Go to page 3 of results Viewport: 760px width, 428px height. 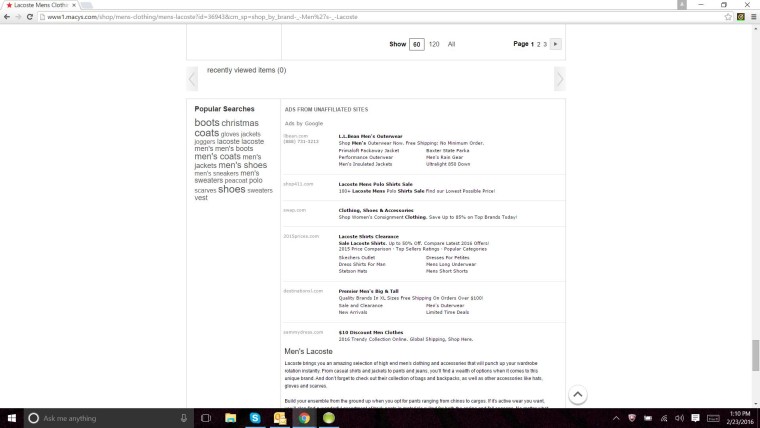[x=545, y=44]
